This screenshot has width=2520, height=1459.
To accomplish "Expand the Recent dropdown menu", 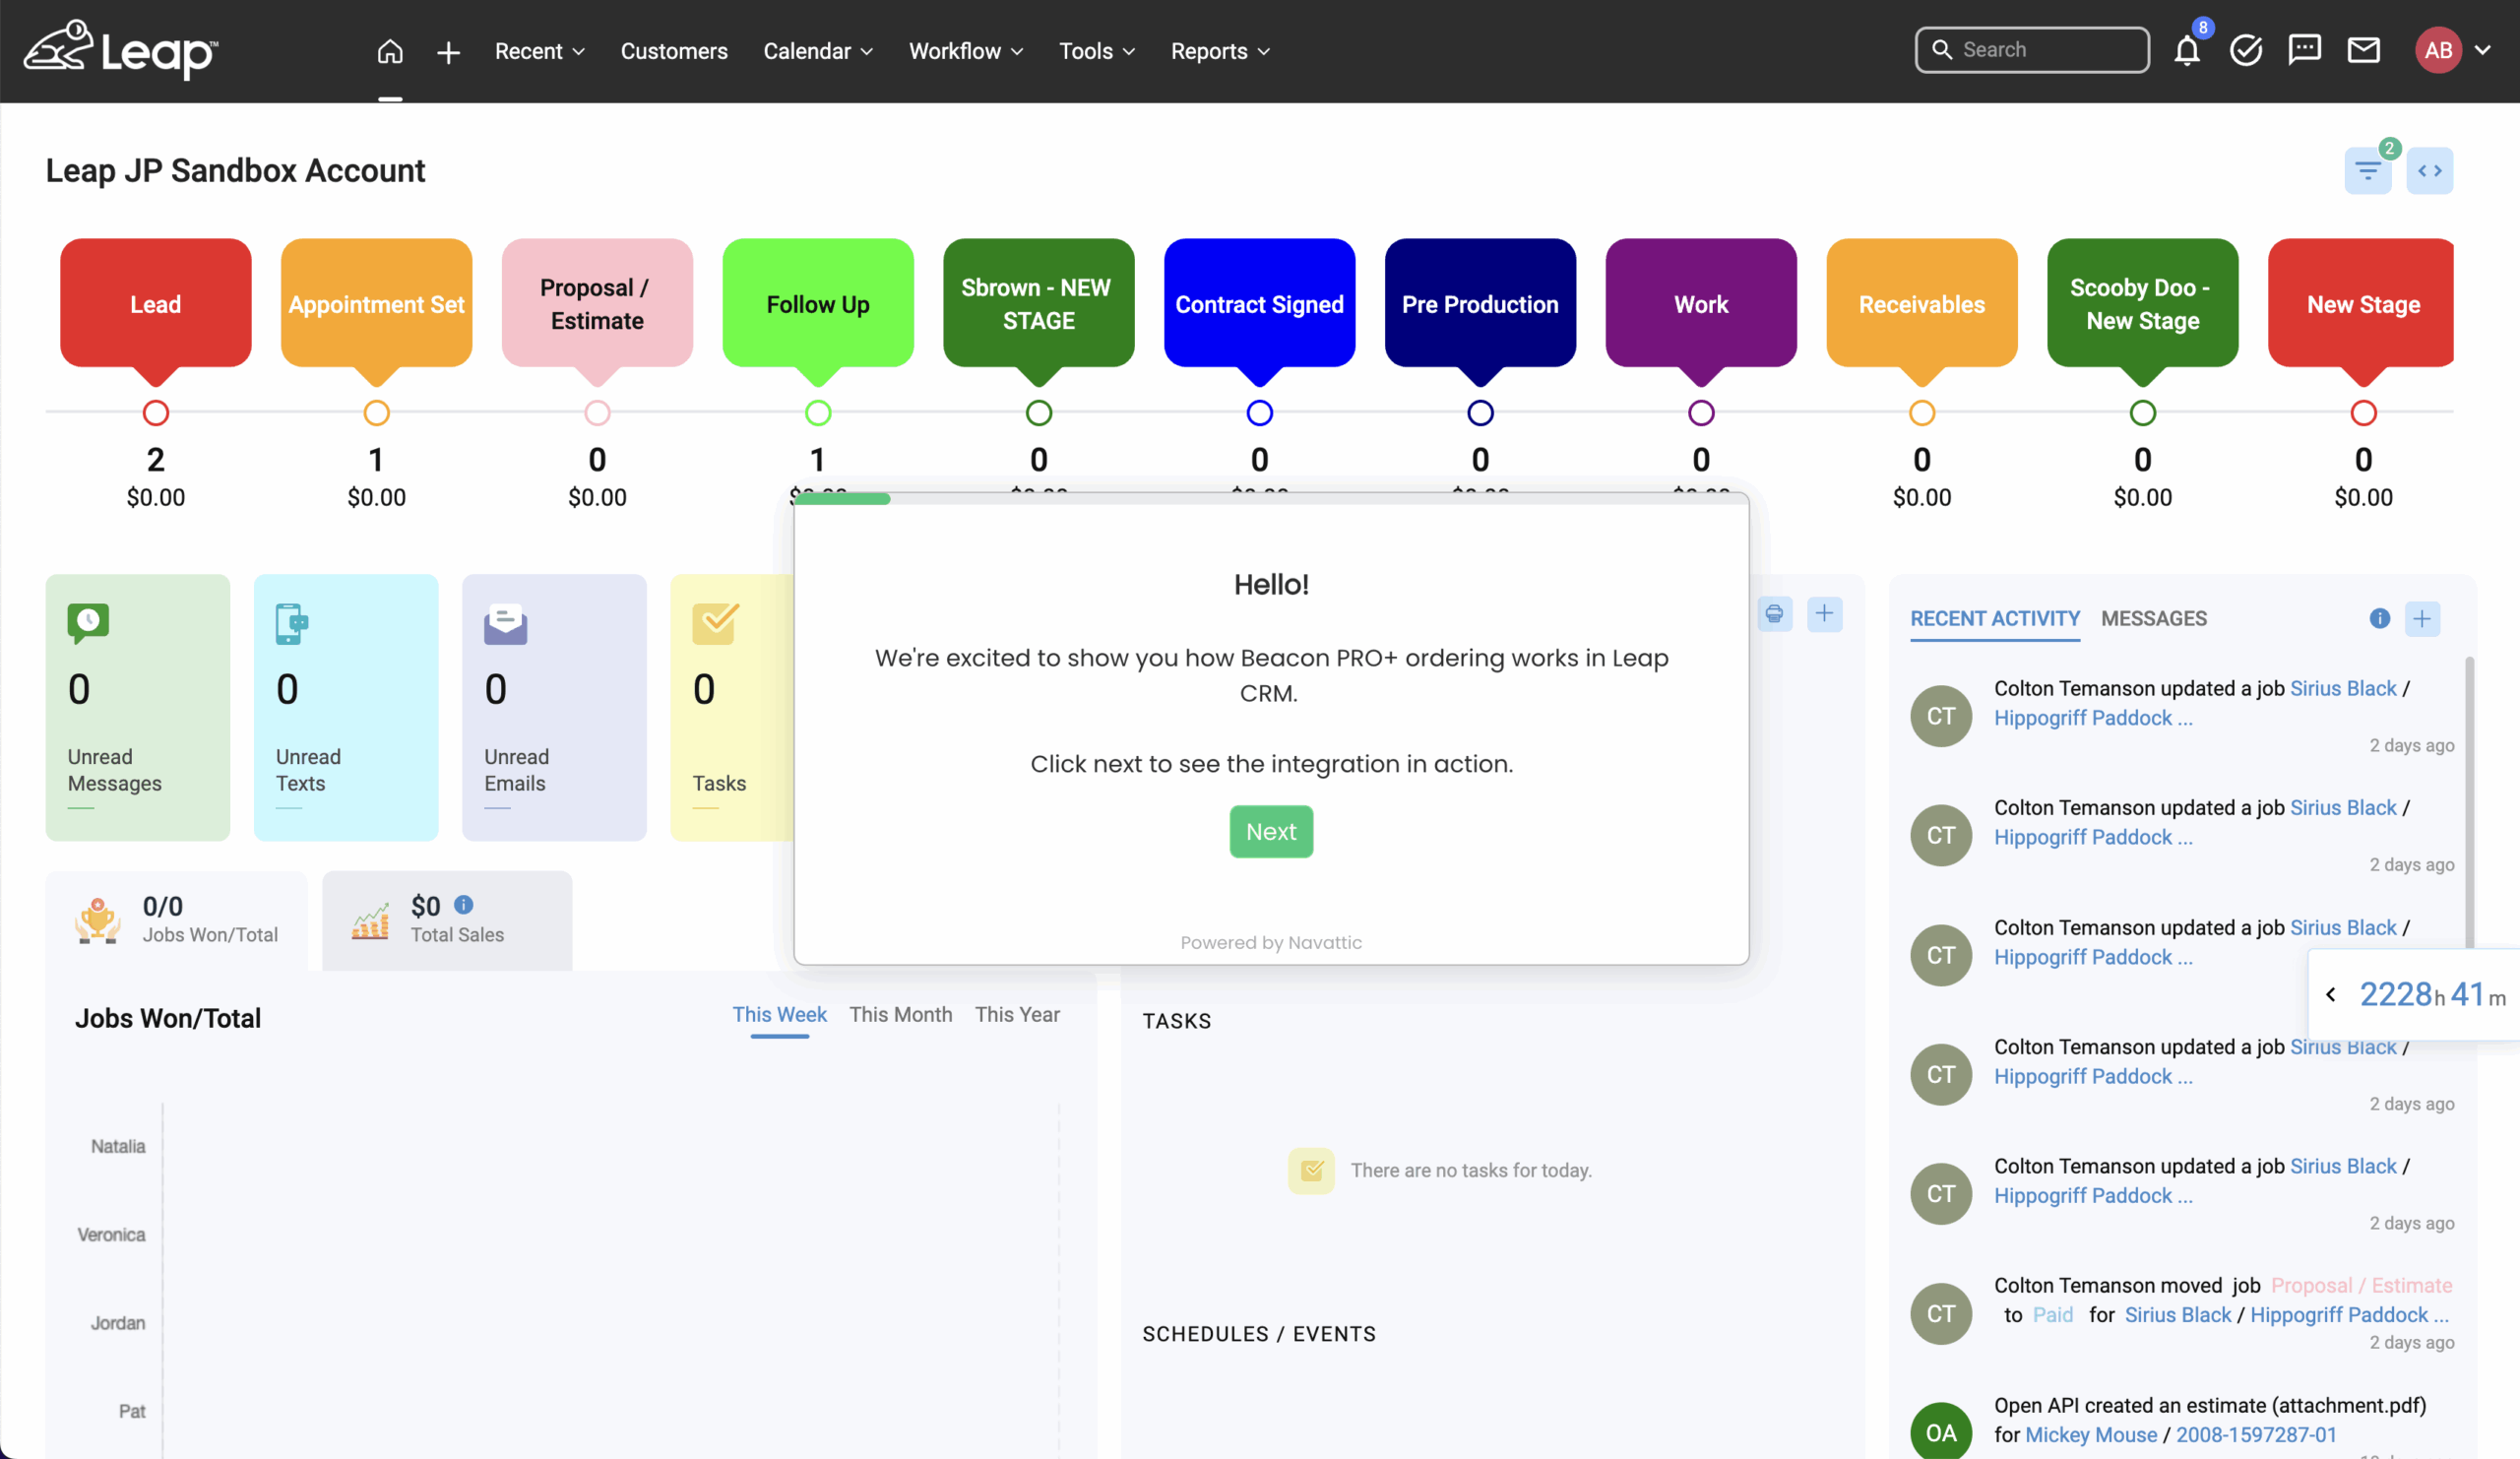I will click(539, 51).
